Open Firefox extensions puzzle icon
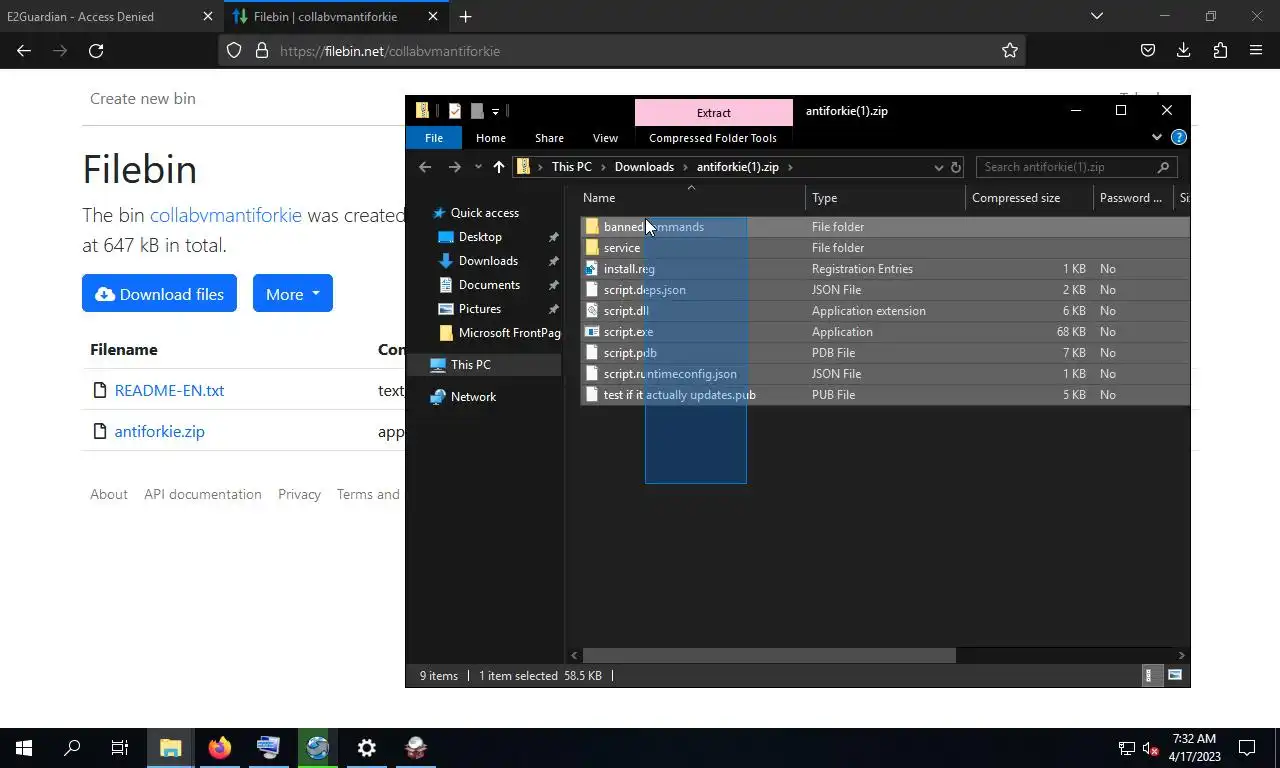The image size is (1280, 768). 1220,50
